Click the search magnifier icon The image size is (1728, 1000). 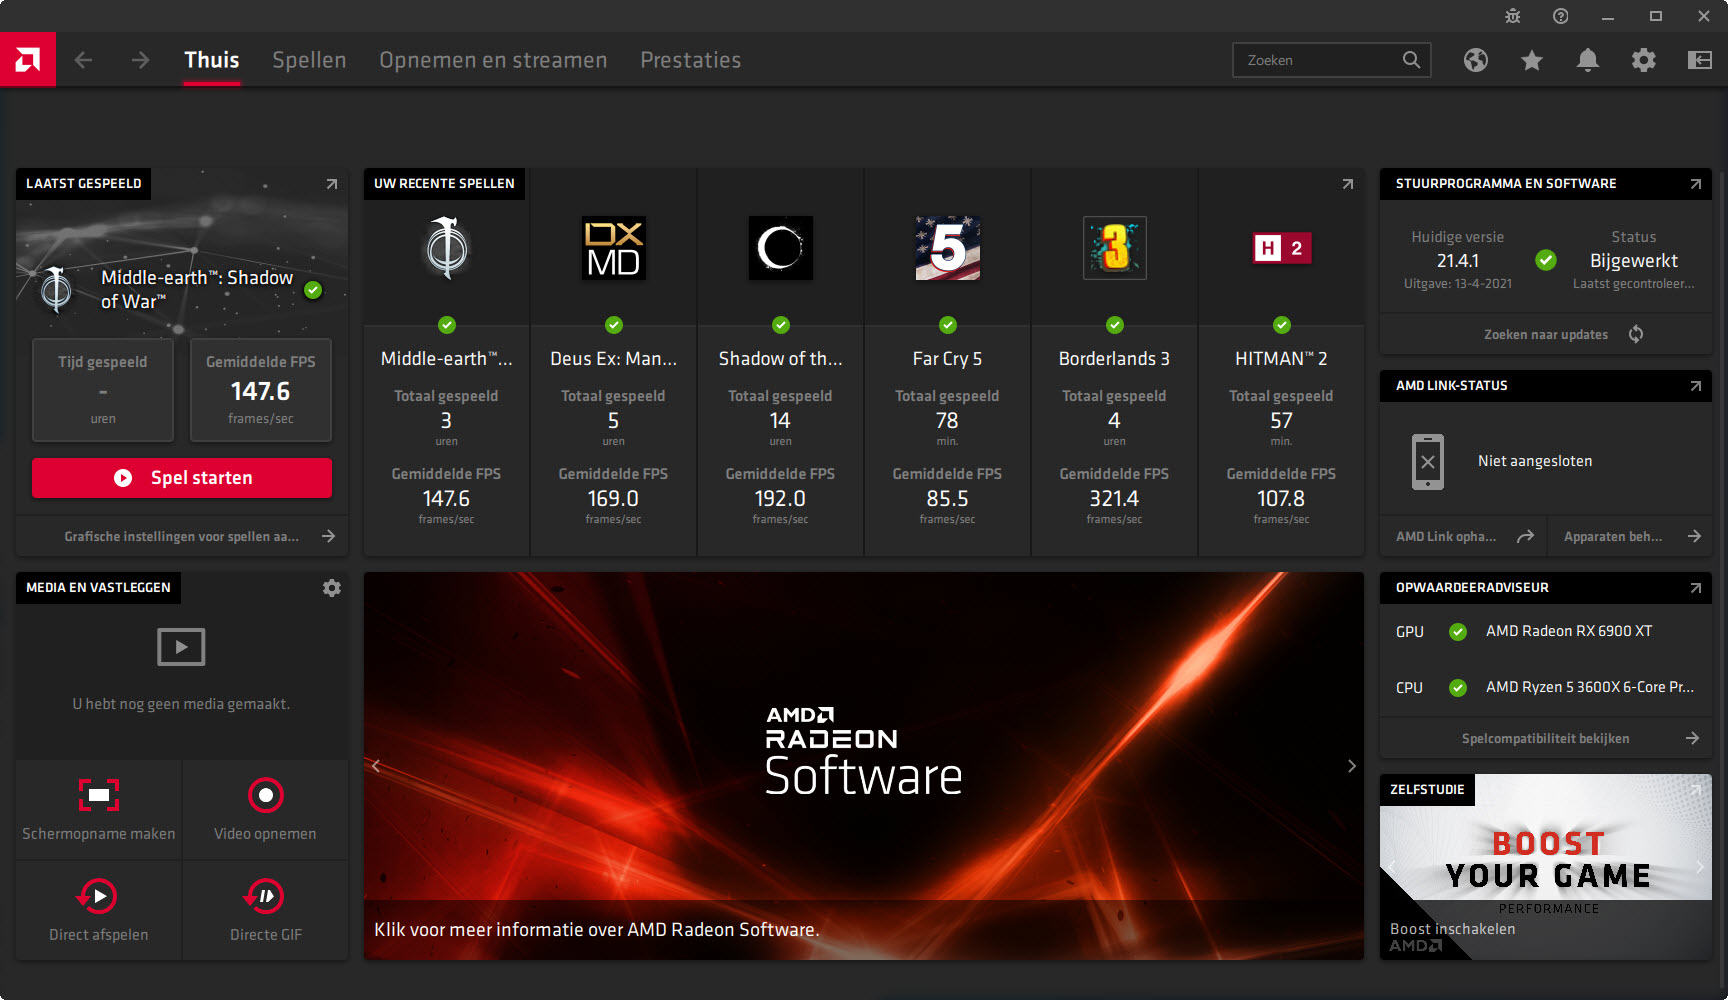(1411, 60)
